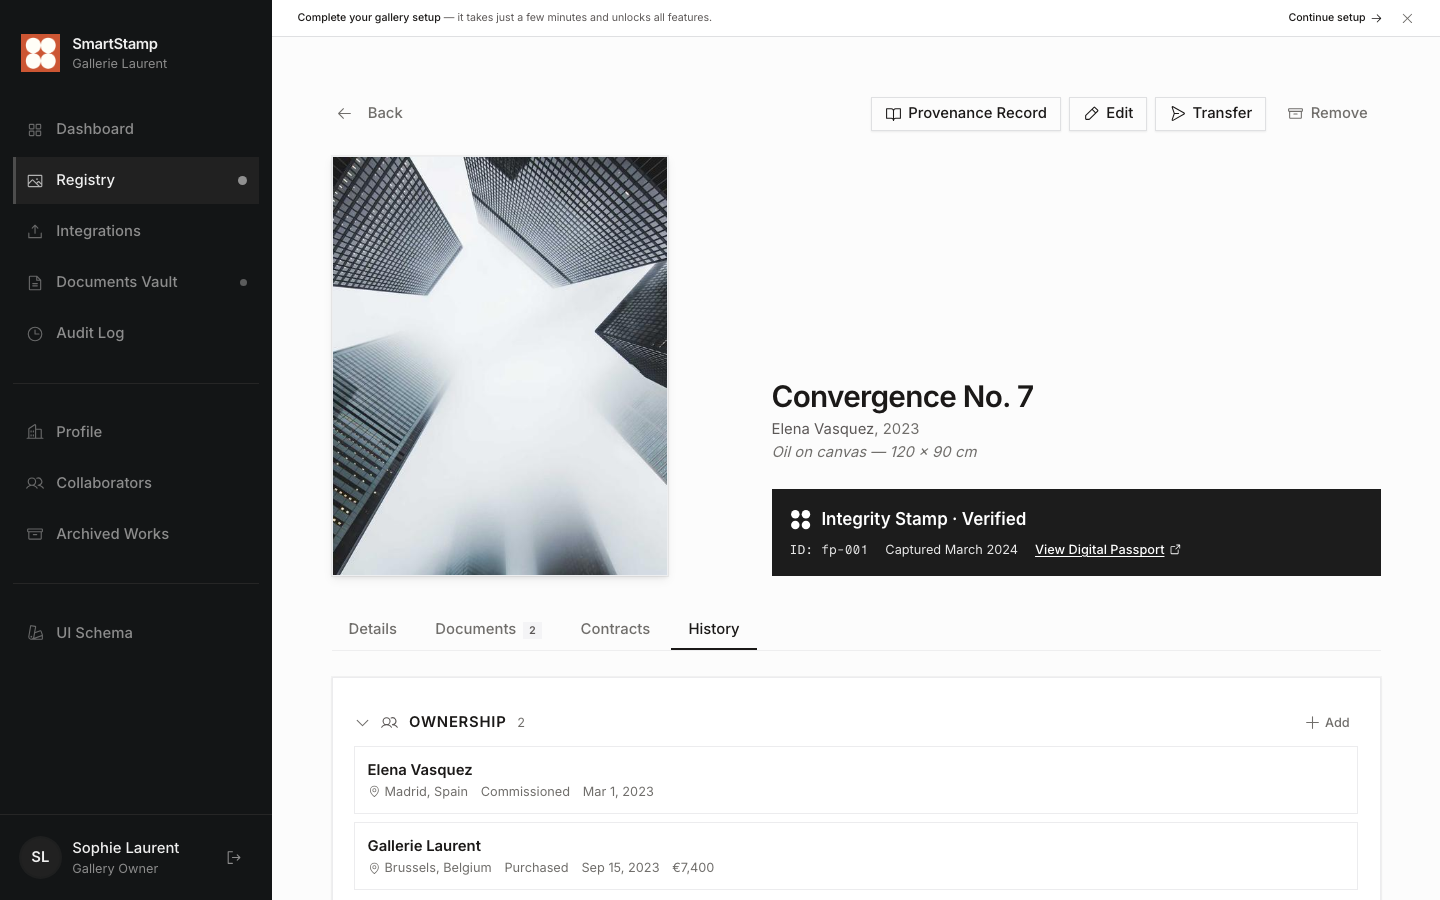
Task: Click Sophie Laurent user name
Action: click(126, 848)
